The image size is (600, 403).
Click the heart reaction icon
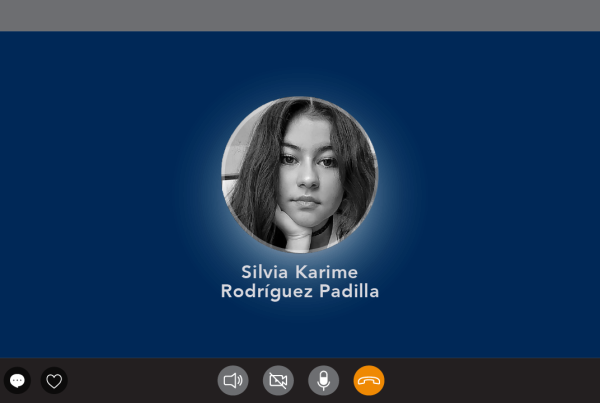[54, 380]
